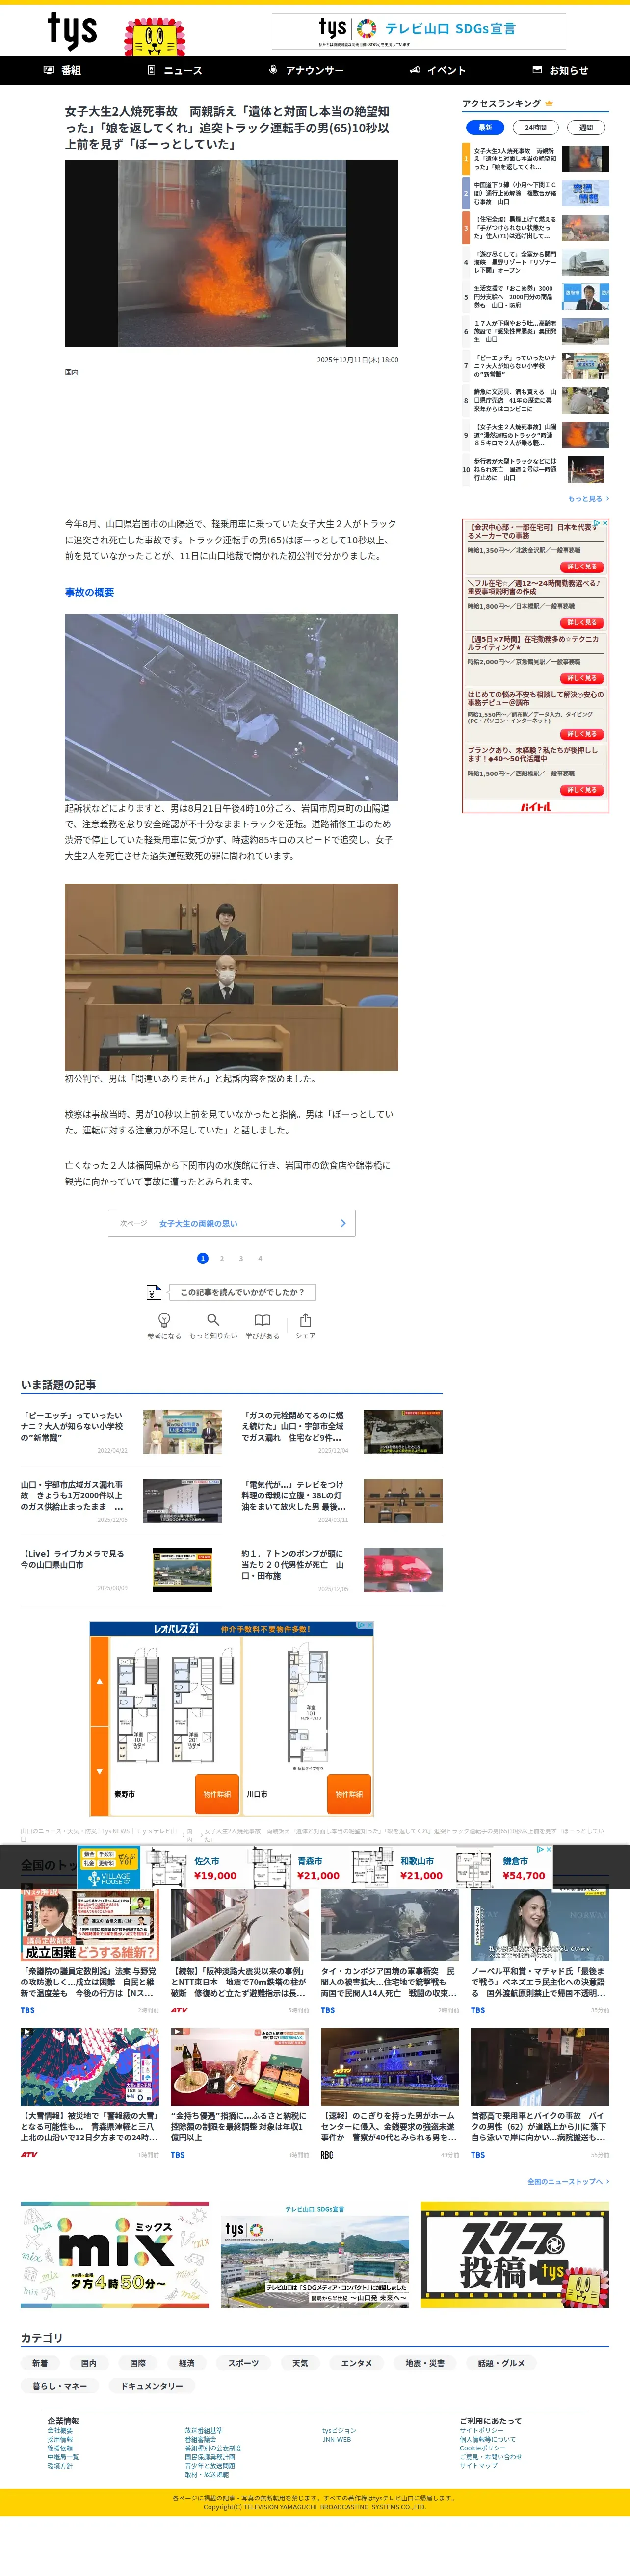Click the yellow lion mascot icon
Viewport: 630px width, 2576px height.
pos(155,37)
